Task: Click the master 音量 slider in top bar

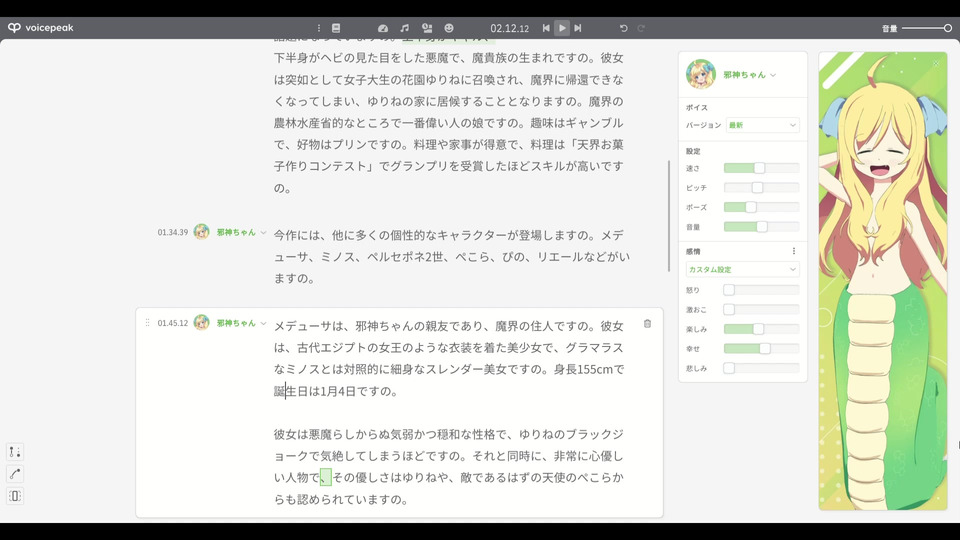Action: click(927, 28)
